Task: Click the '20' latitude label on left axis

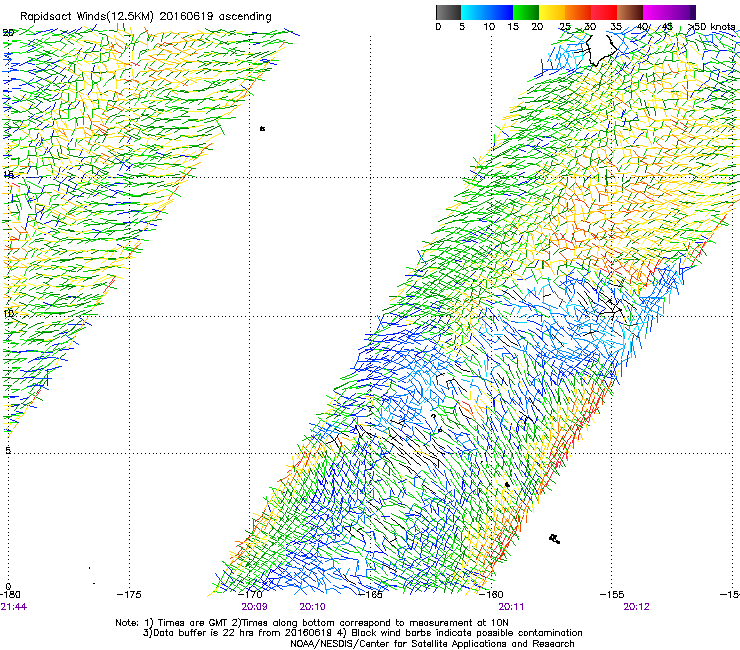Action: click(8, 33)
